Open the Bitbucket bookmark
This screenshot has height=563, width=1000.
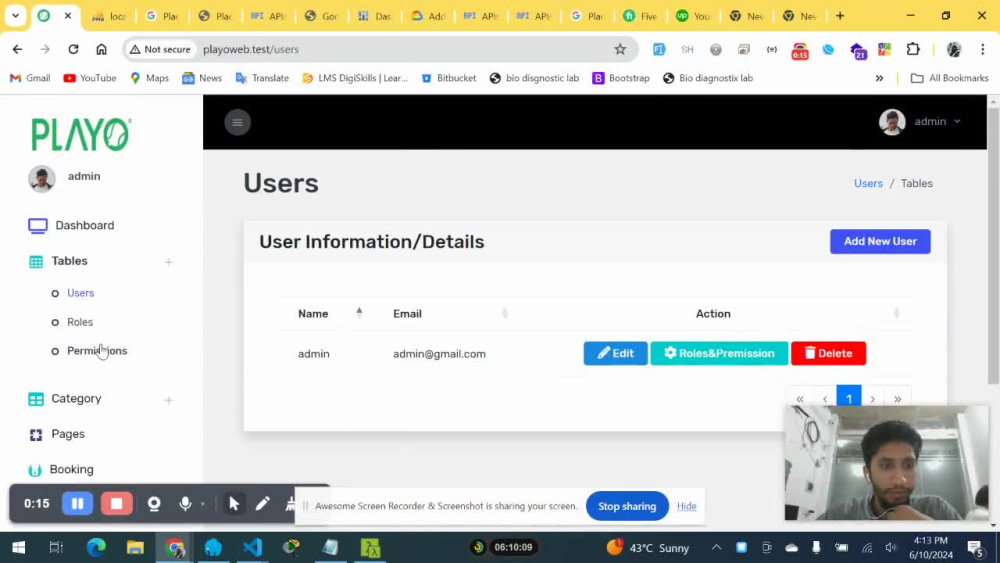pos(448,78)
